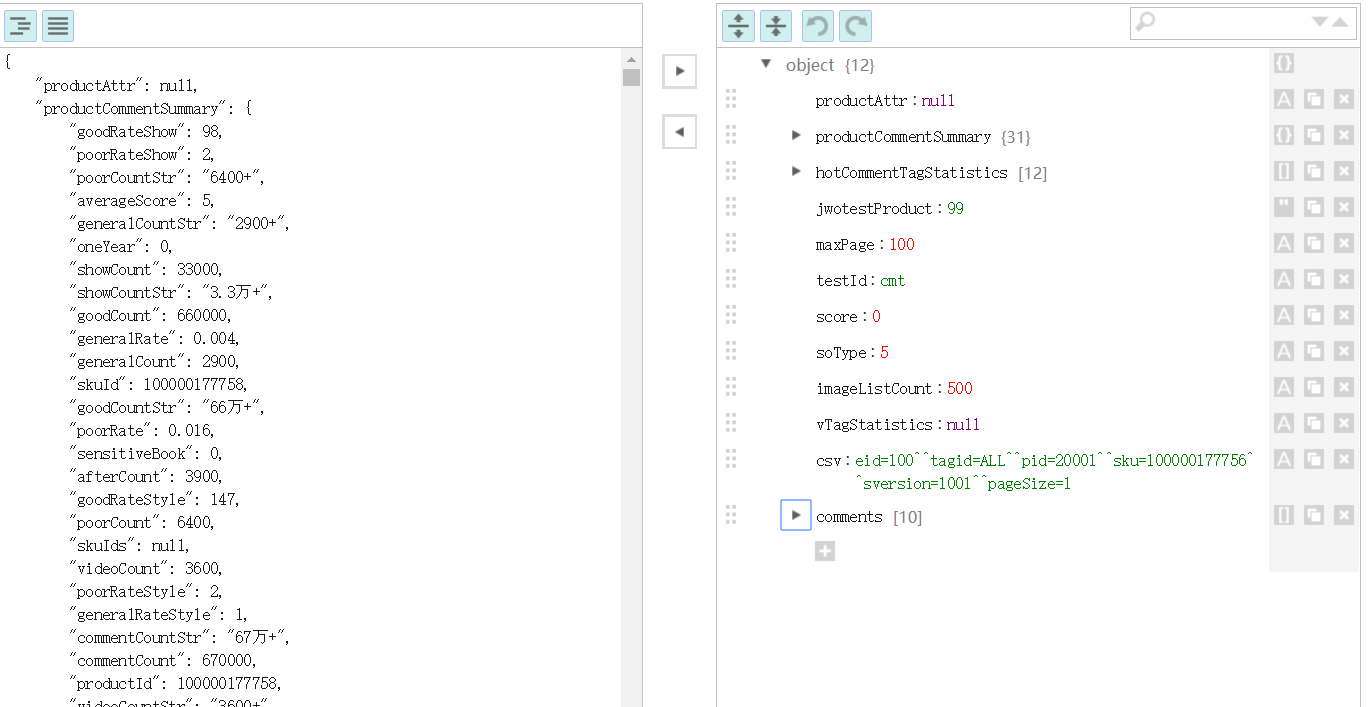This screenshot has width=1368, height=707.
Task: Duplicate the hotCommentTagStatistics field
Action: click(1314, 171)
